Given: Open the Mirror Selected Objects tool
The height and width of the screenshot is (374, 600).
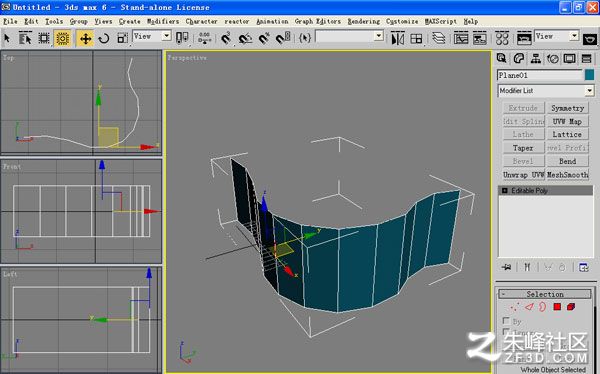Looking at the screenshot, I should [x=398, y=38].
